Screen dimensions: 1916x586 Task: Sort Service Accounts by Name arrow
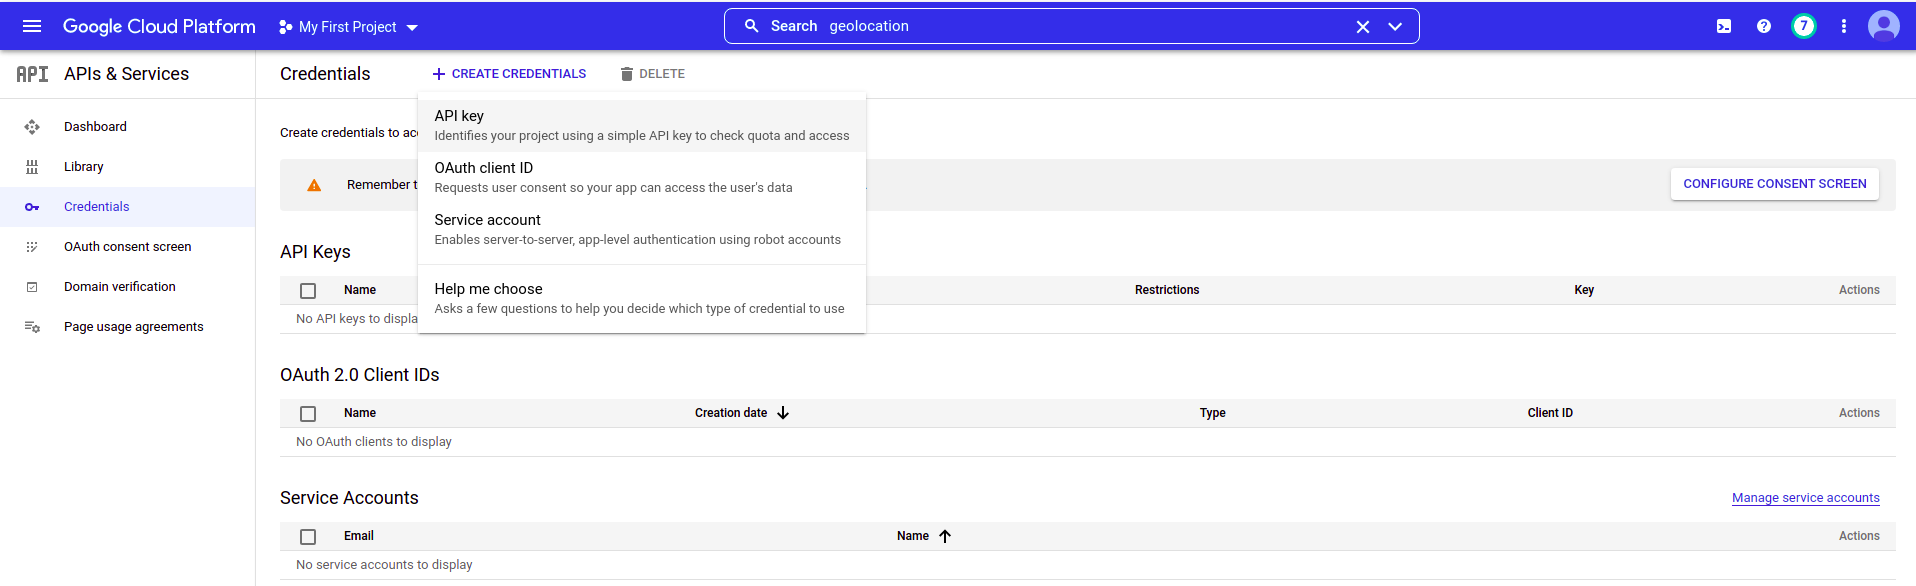(945, 536)
